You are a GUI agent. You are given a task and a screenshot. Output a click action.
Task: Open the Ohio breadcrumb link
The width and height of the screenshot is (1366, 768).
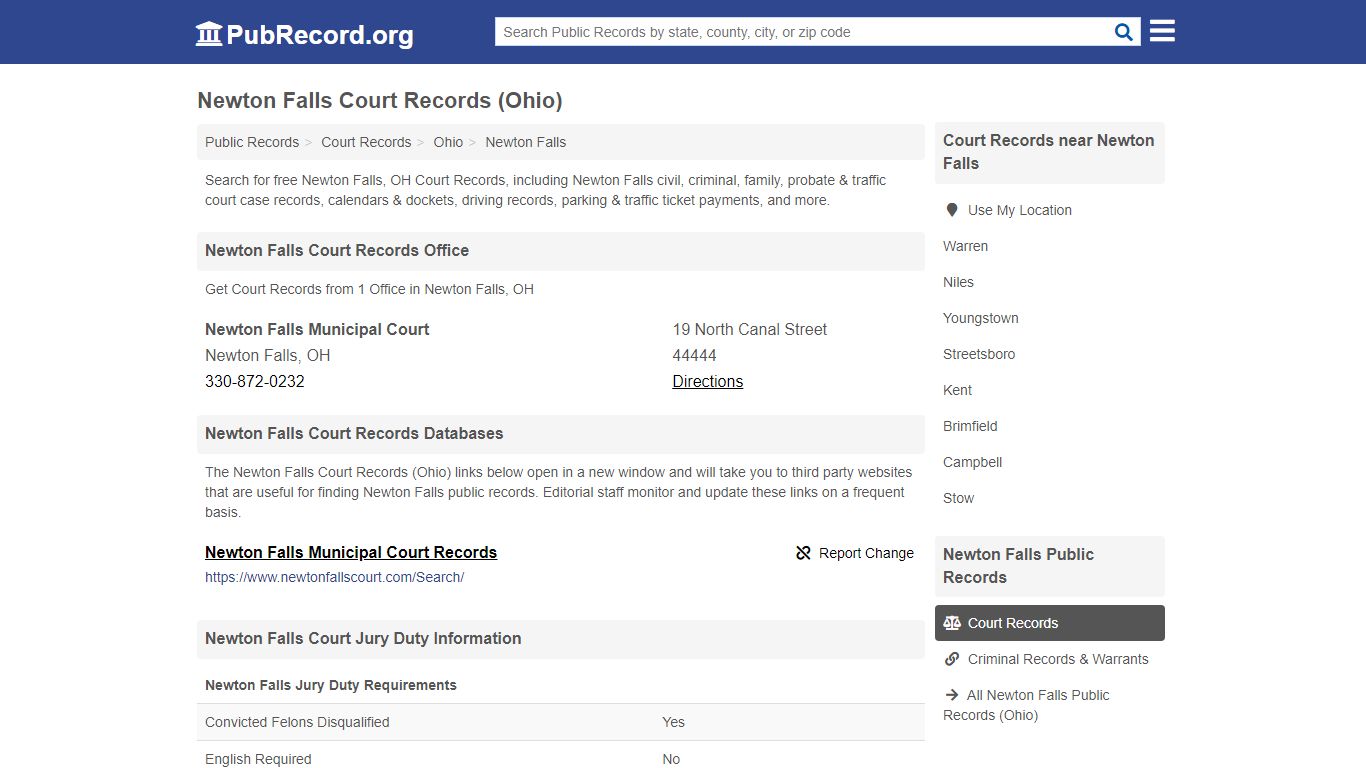coord(448,142)
